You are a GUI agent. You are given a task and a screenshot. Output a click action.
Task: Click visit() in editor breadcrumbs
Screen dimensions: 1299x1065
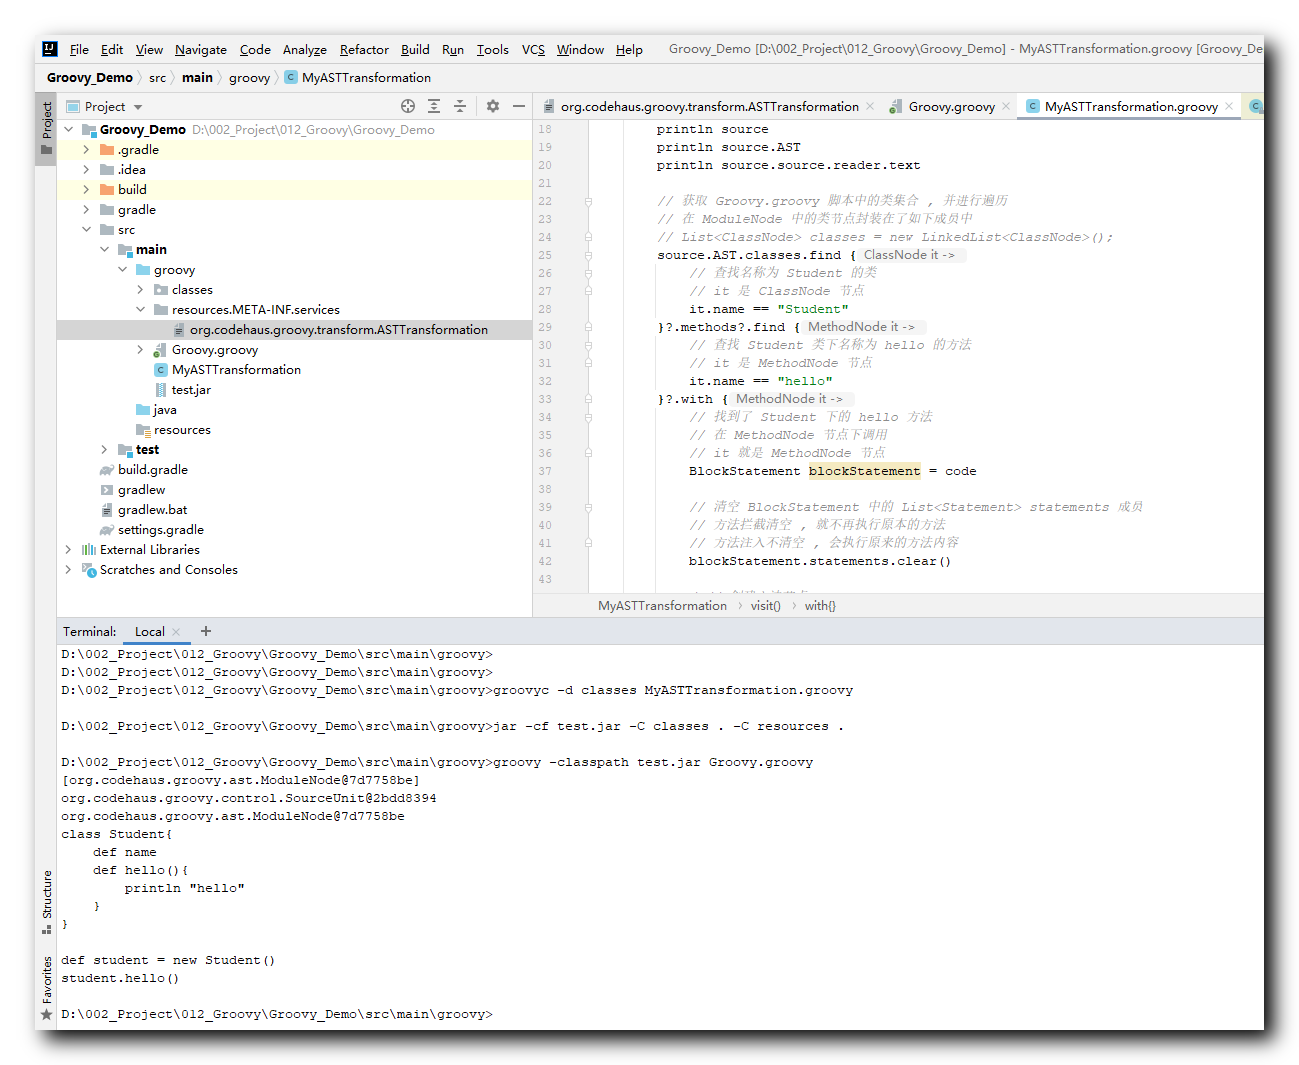point(766,606)
